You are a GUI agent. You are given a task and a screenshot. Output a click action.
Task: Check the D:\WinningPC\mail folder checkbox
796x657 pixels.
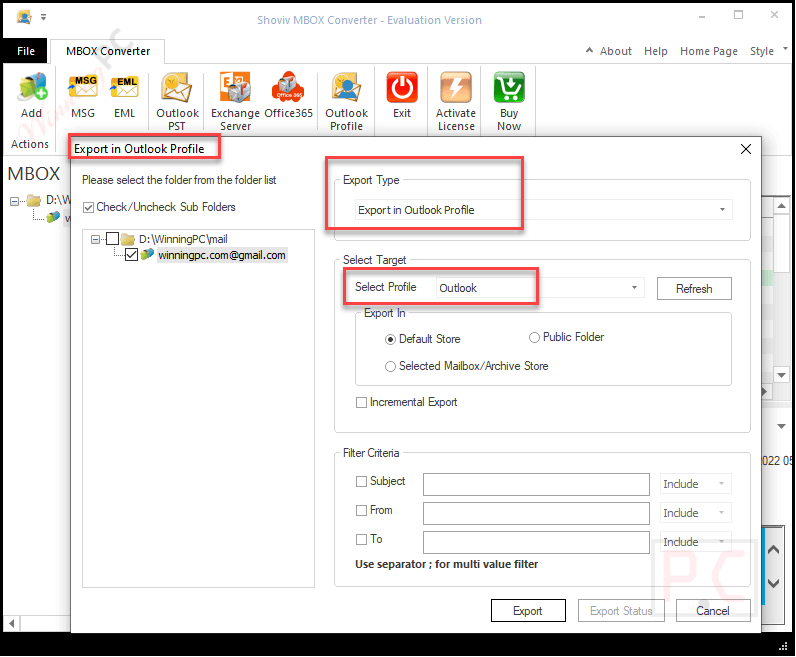(x=112, y=239)
